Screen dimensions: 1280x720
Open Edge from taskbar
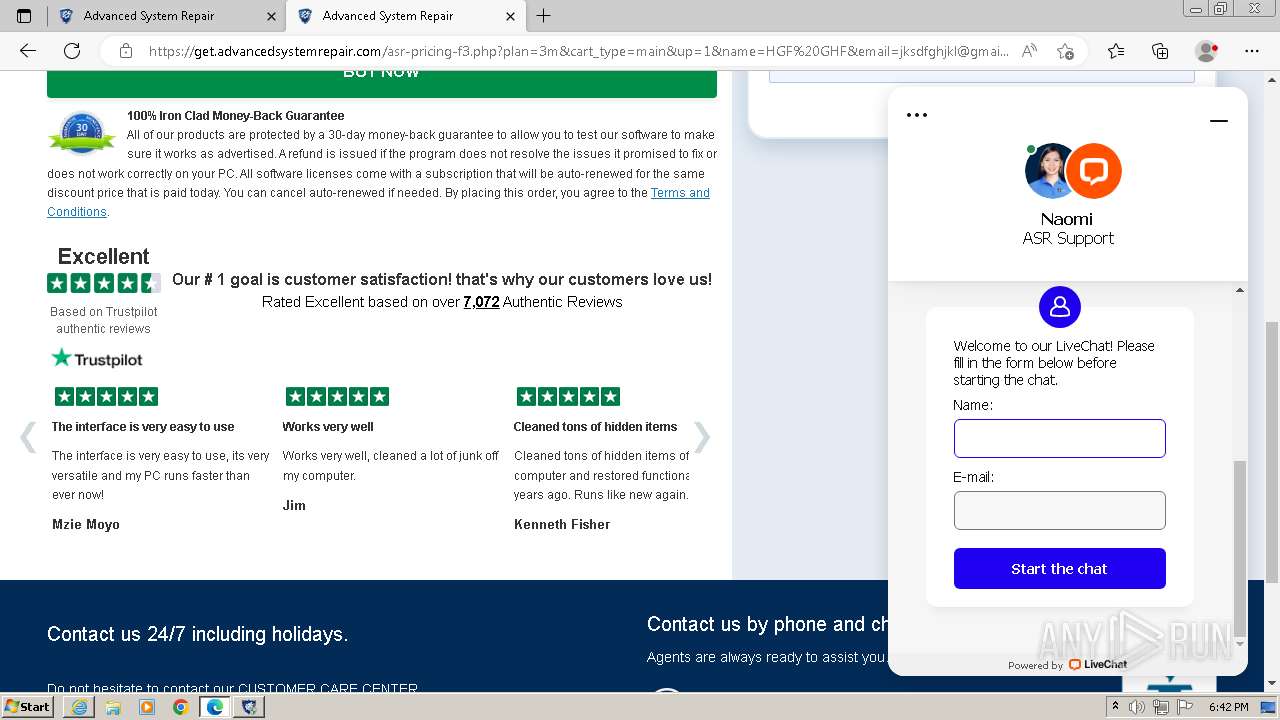(214, 707)
